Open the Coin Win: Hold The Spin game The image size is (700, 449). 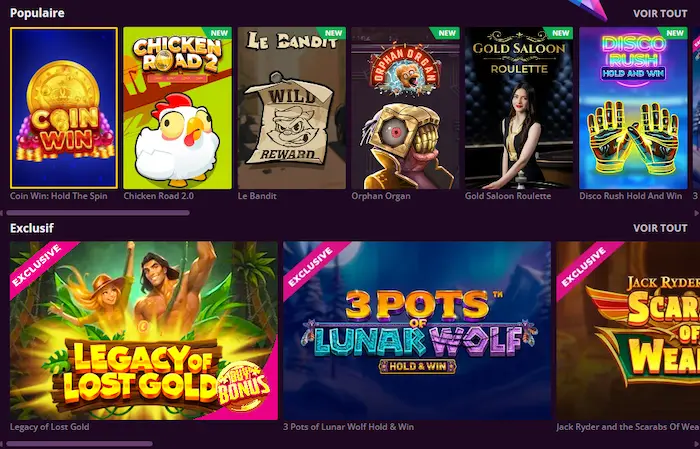point(64,108)
